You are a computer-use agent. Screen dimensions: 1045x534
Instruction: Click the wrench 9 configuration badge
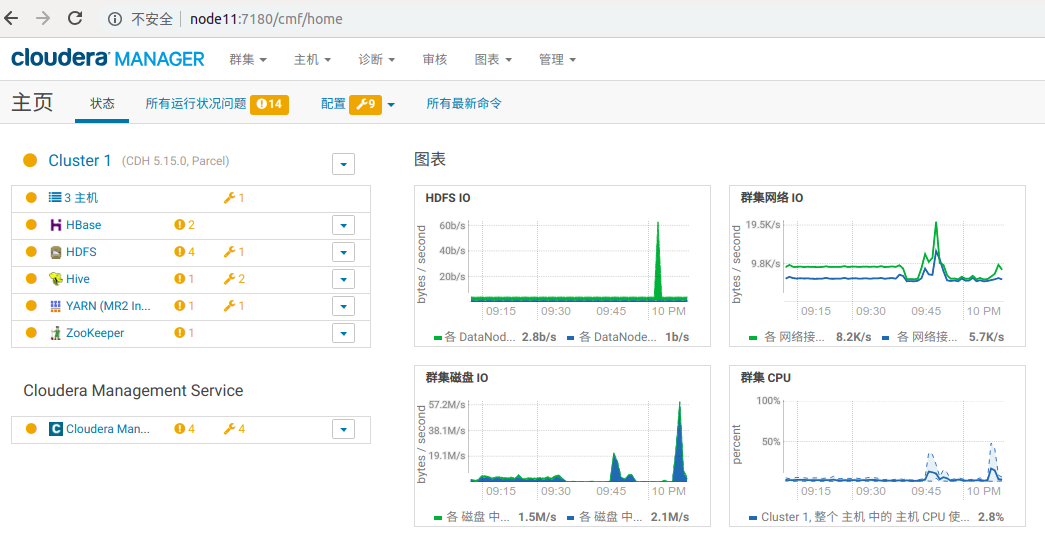[365, 104]
